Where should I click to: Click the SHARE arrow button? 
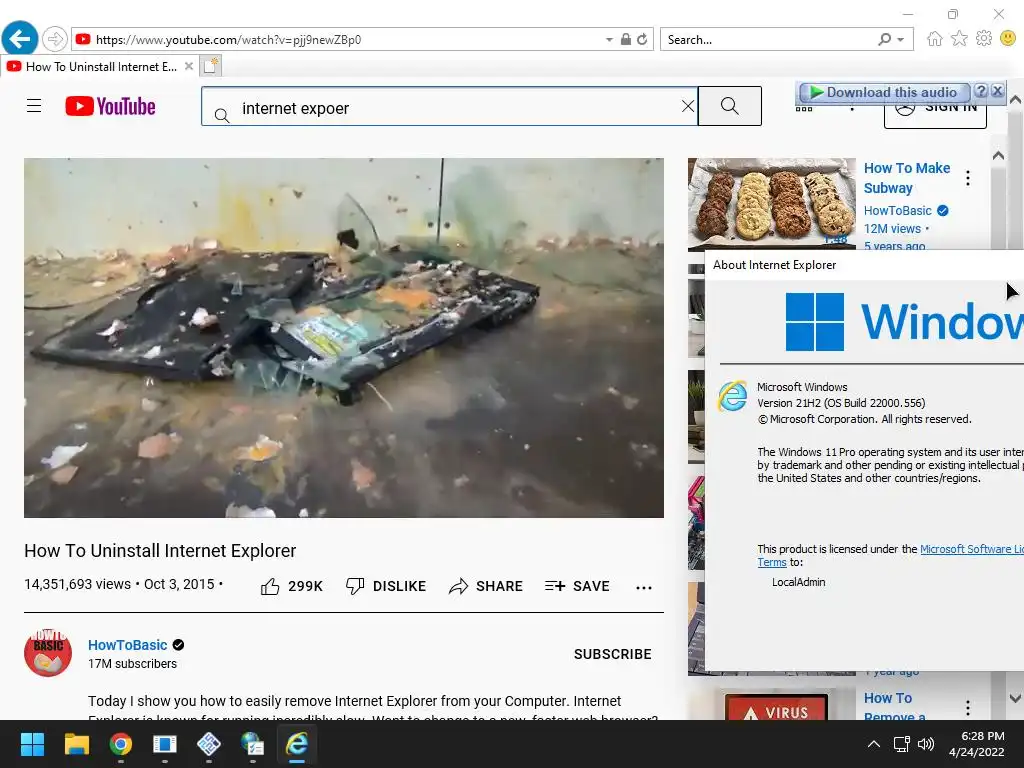click(x=485, y=586)
